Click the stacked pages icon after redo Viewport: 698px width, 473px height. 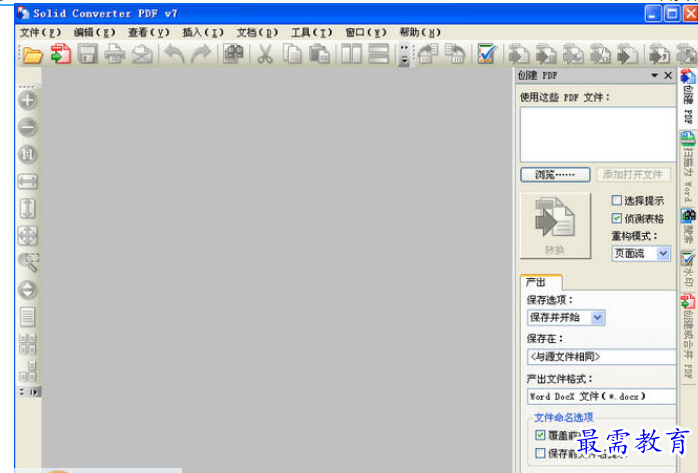coord(233,54)
